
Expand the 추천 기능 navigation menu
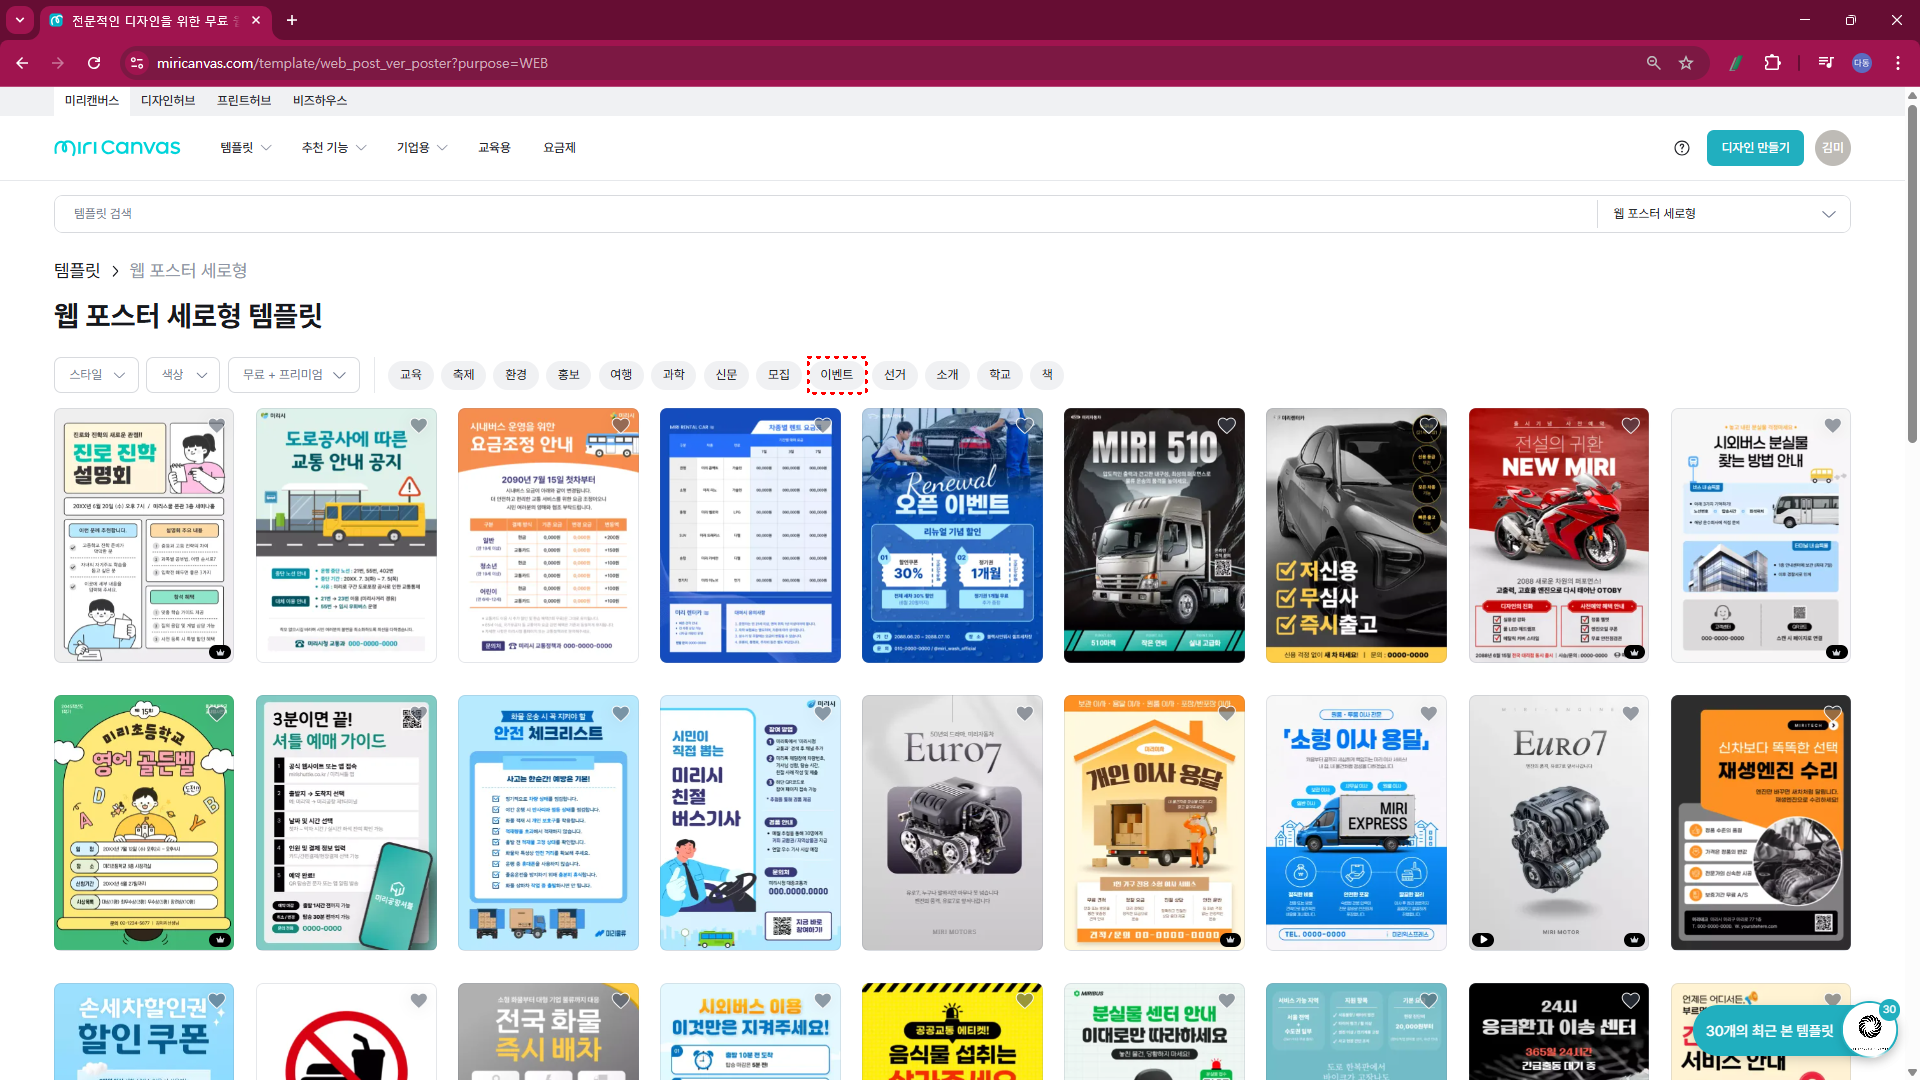[x=334, y=148]
